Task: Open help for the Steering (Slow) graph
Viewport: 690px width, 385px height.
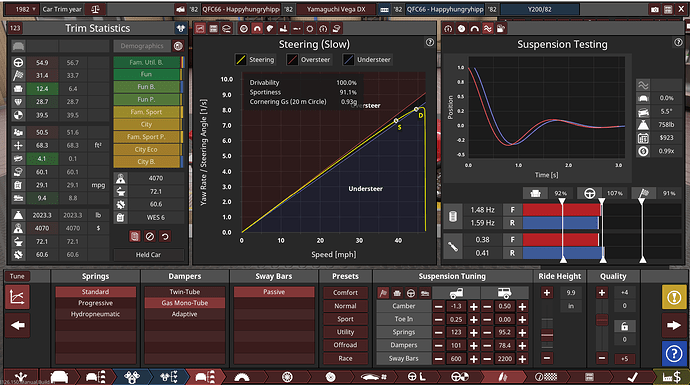Action: click(x=429, y=42)
